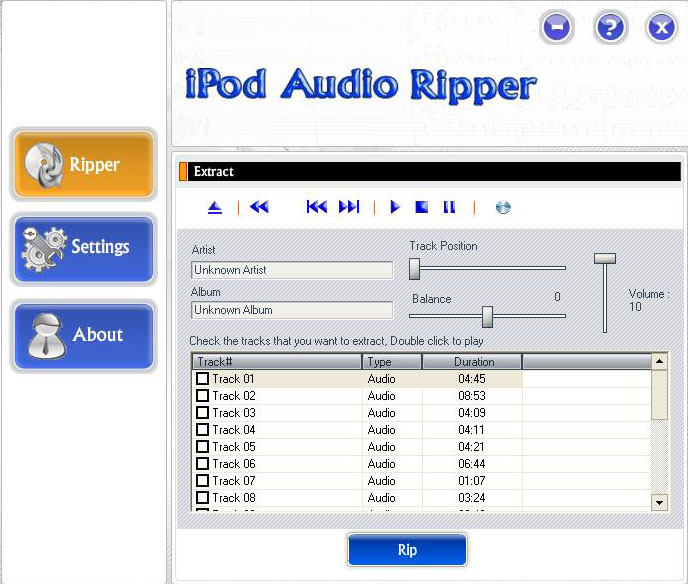Start playback with the play icon
Screen dimensions: 688x584
(395, 207)
